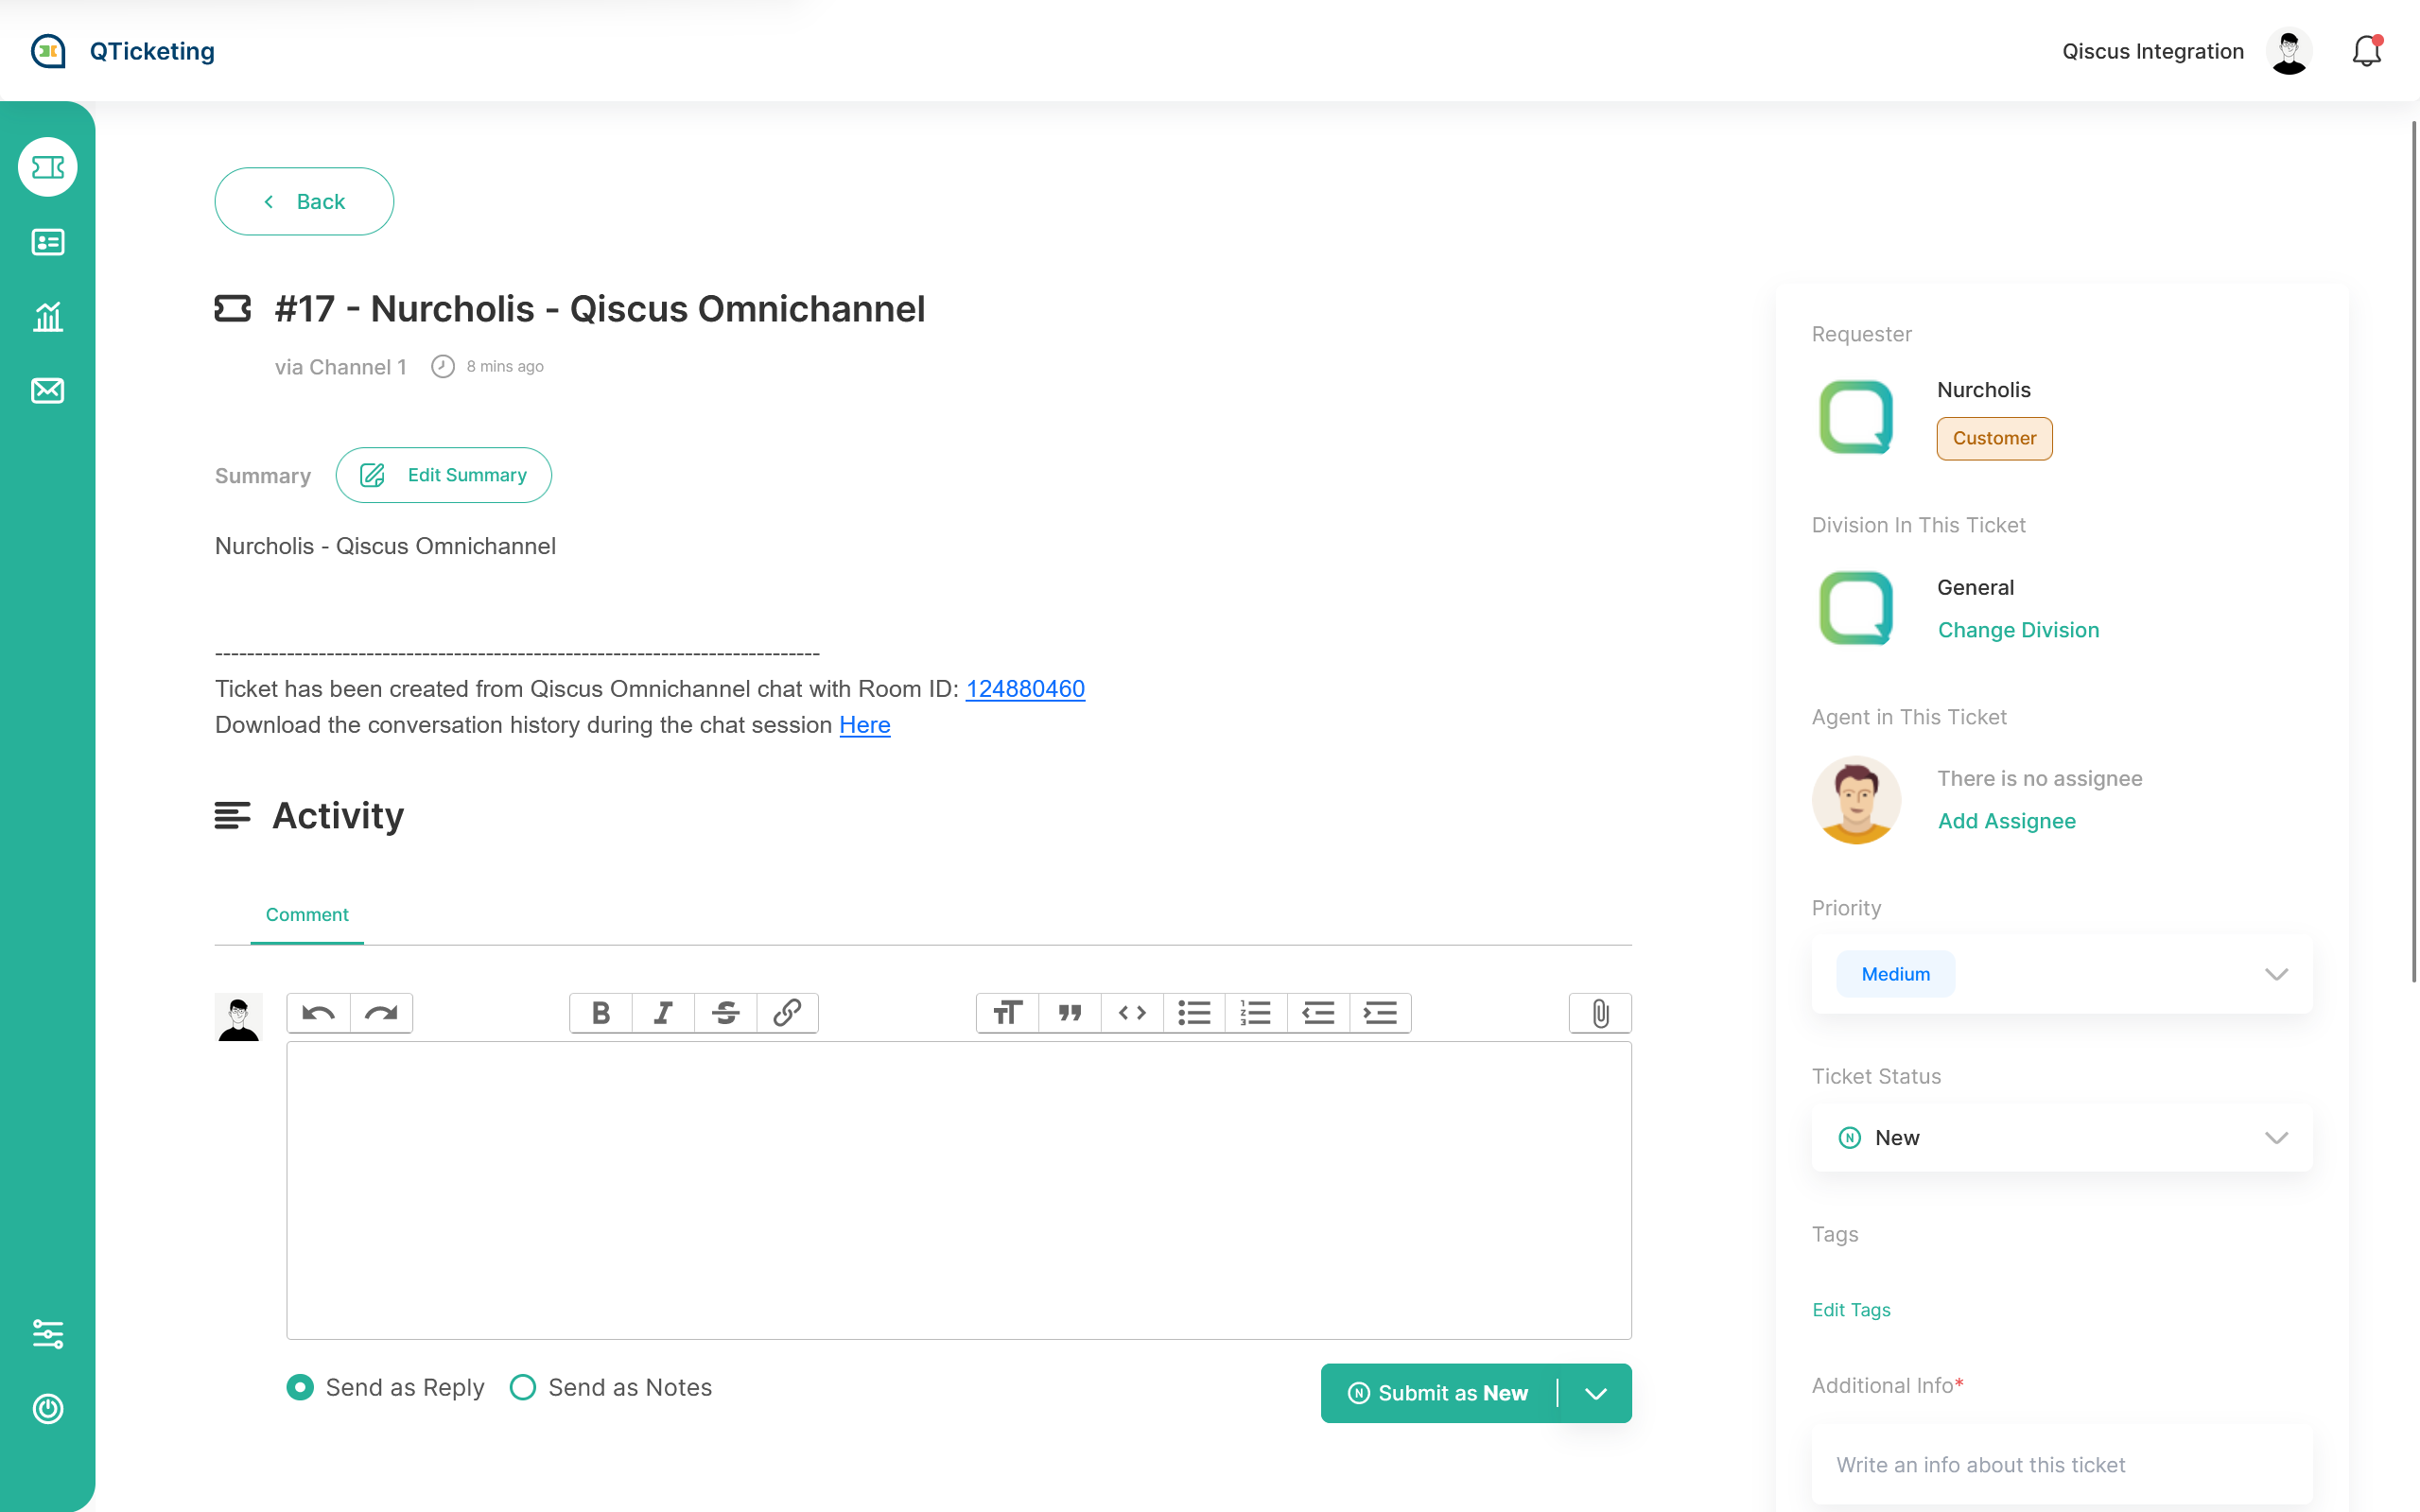This screenshot has height=1512, width=2420.
Task: Open the Room ID 124880460 link
Action: point(1025,689)
